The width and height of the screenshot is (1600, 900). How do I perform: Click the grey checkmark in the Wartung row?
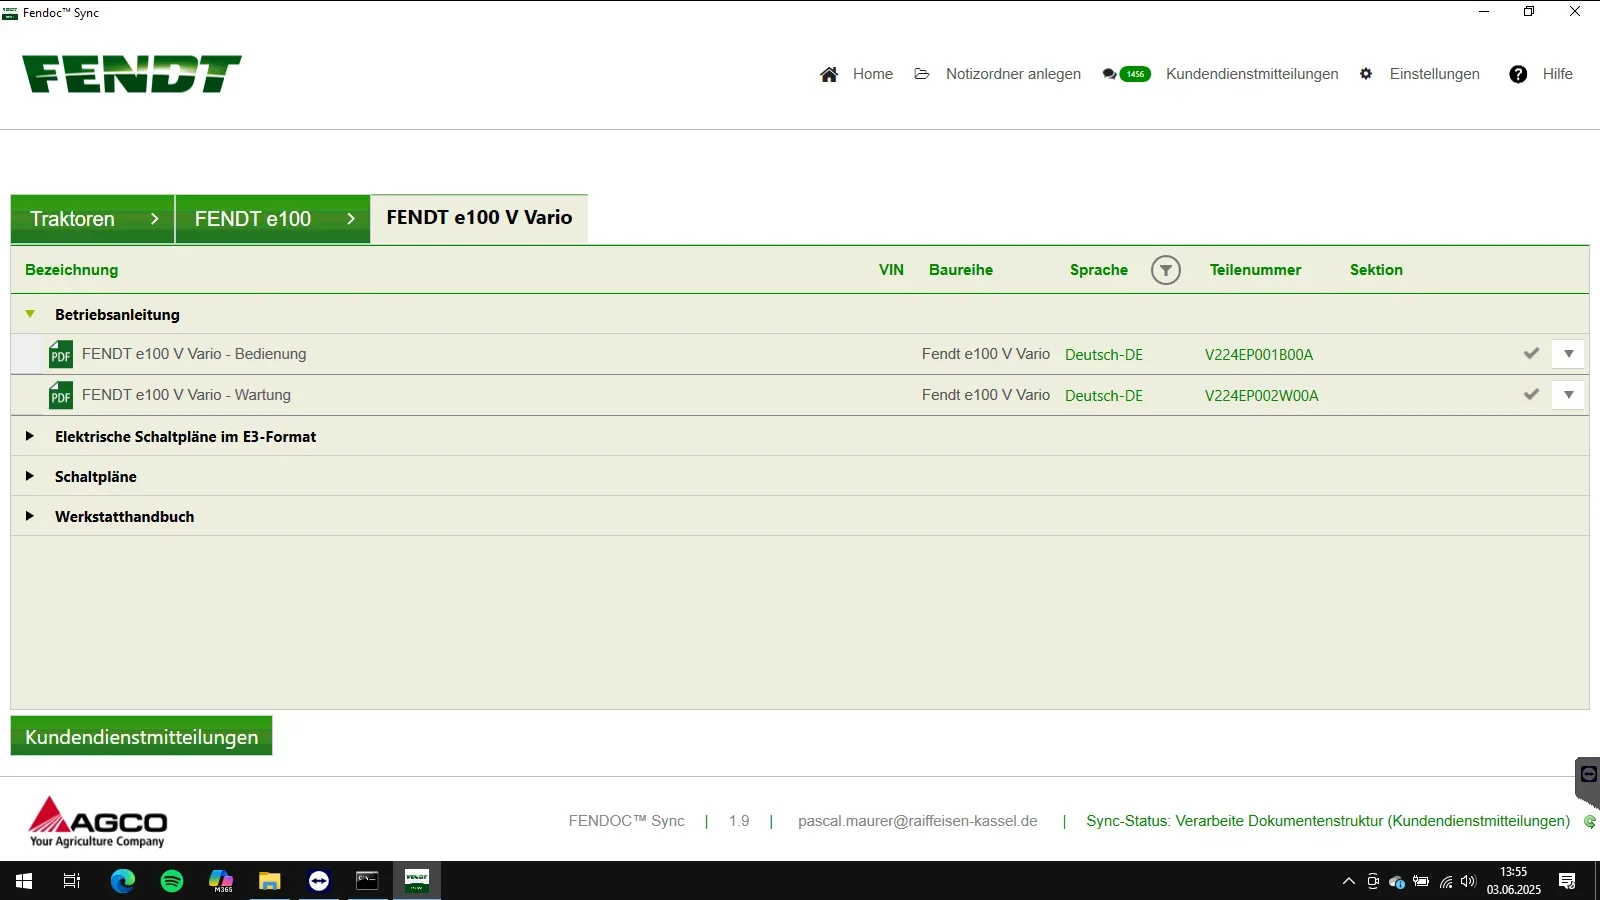pos(1531,395)
